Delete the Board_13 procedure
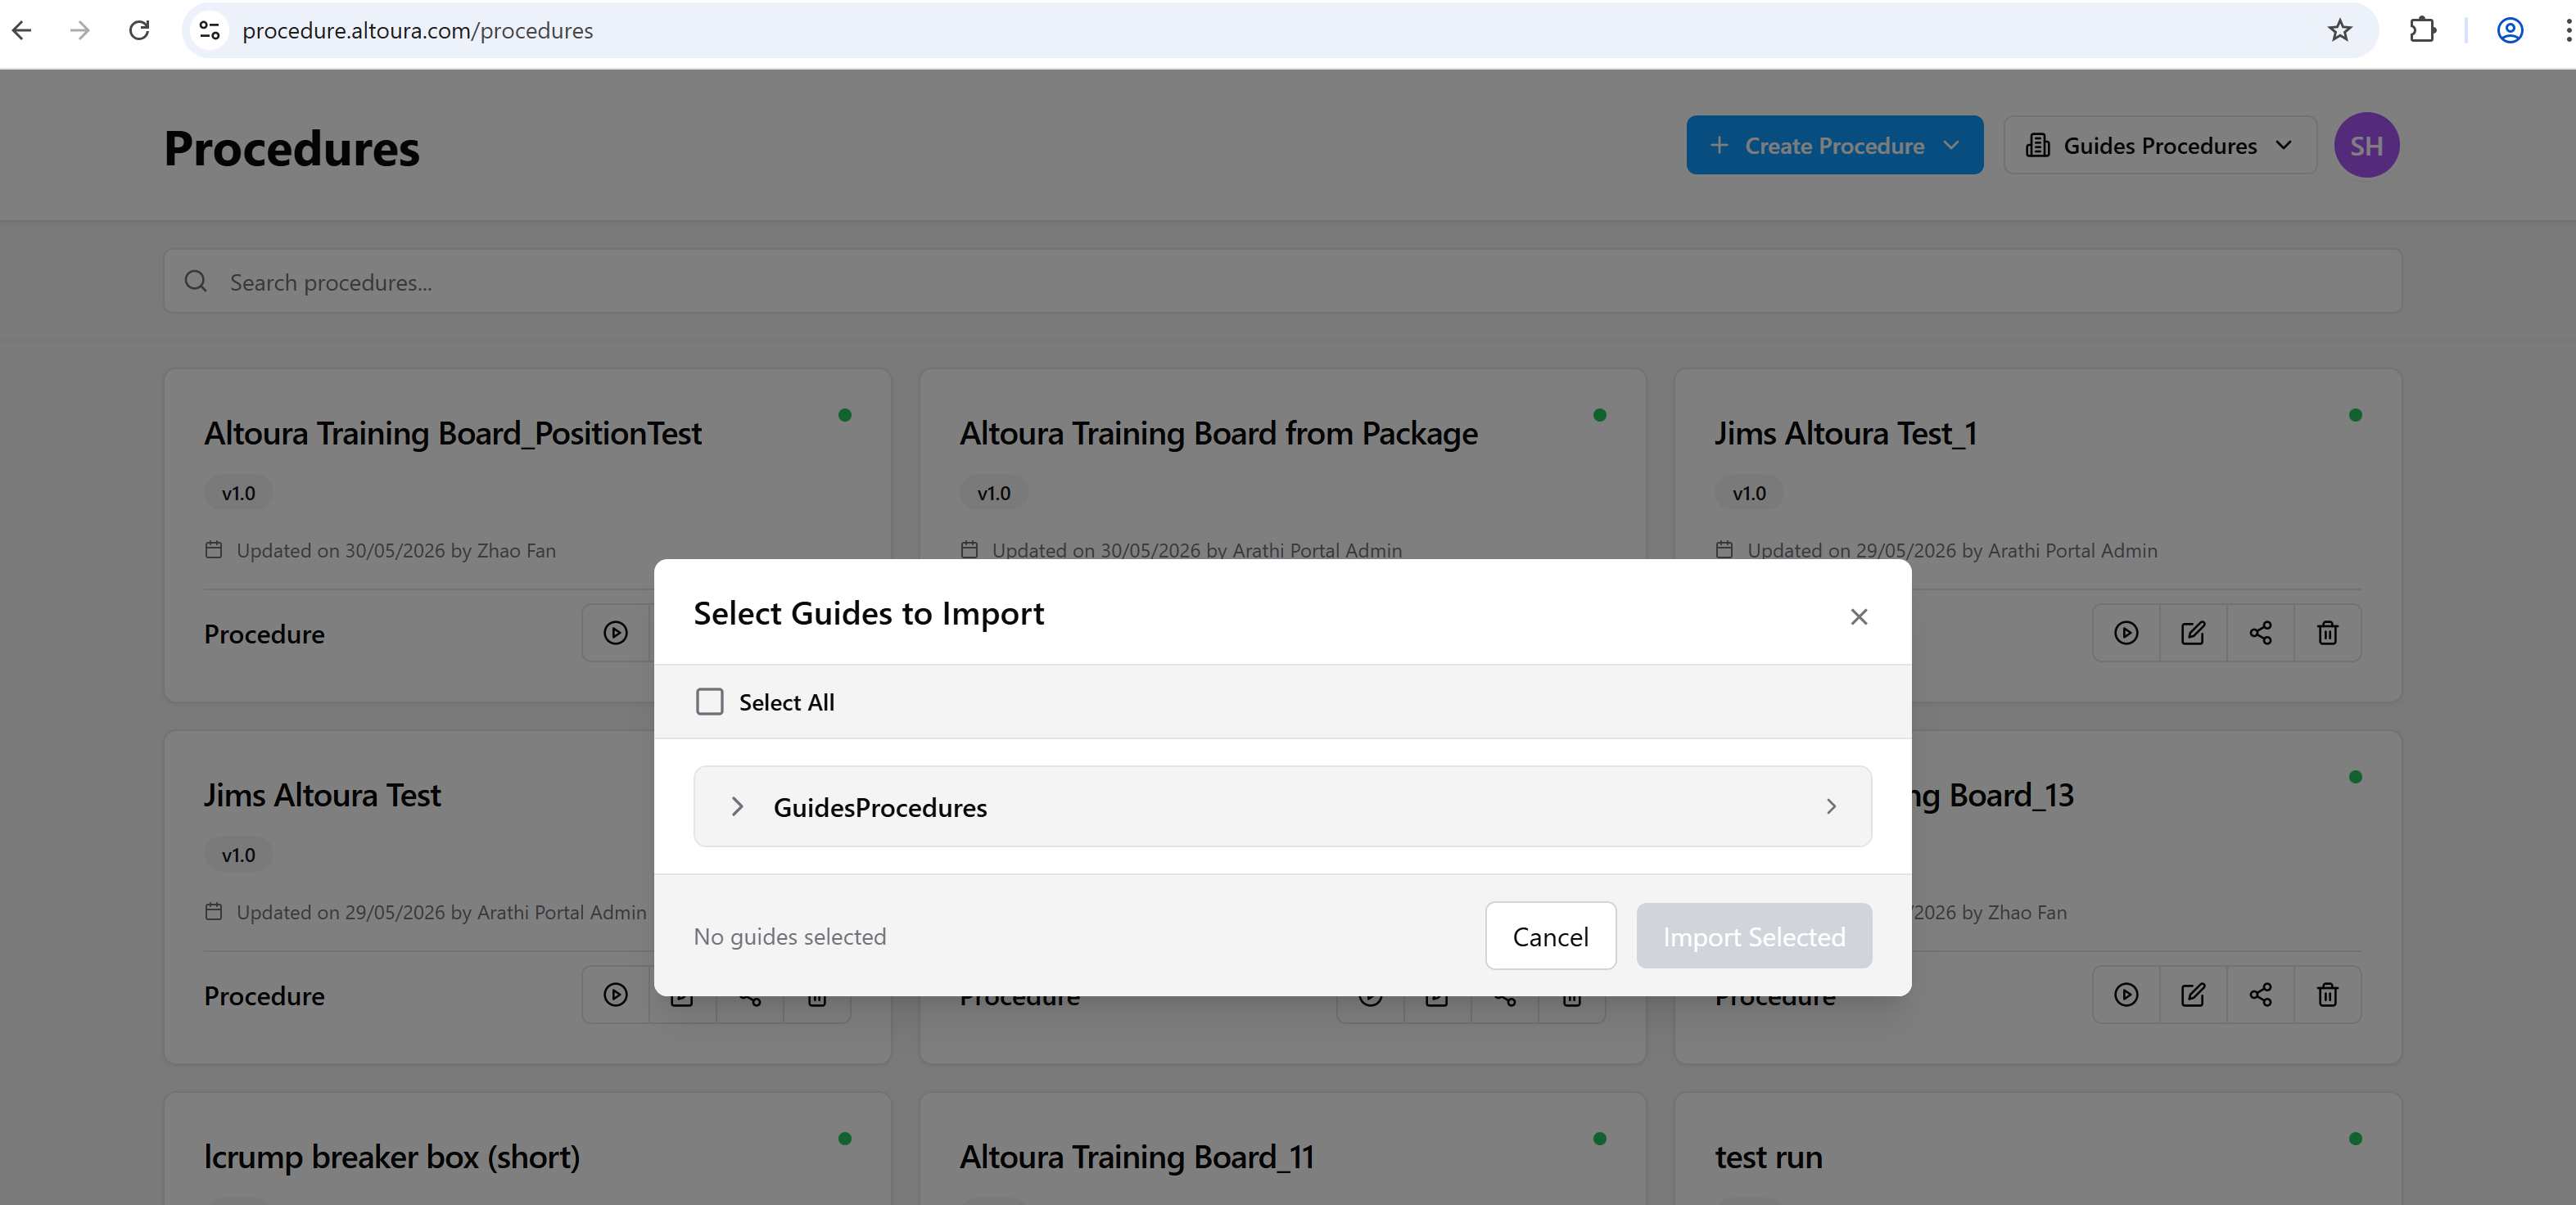 tap(2327, 995)
